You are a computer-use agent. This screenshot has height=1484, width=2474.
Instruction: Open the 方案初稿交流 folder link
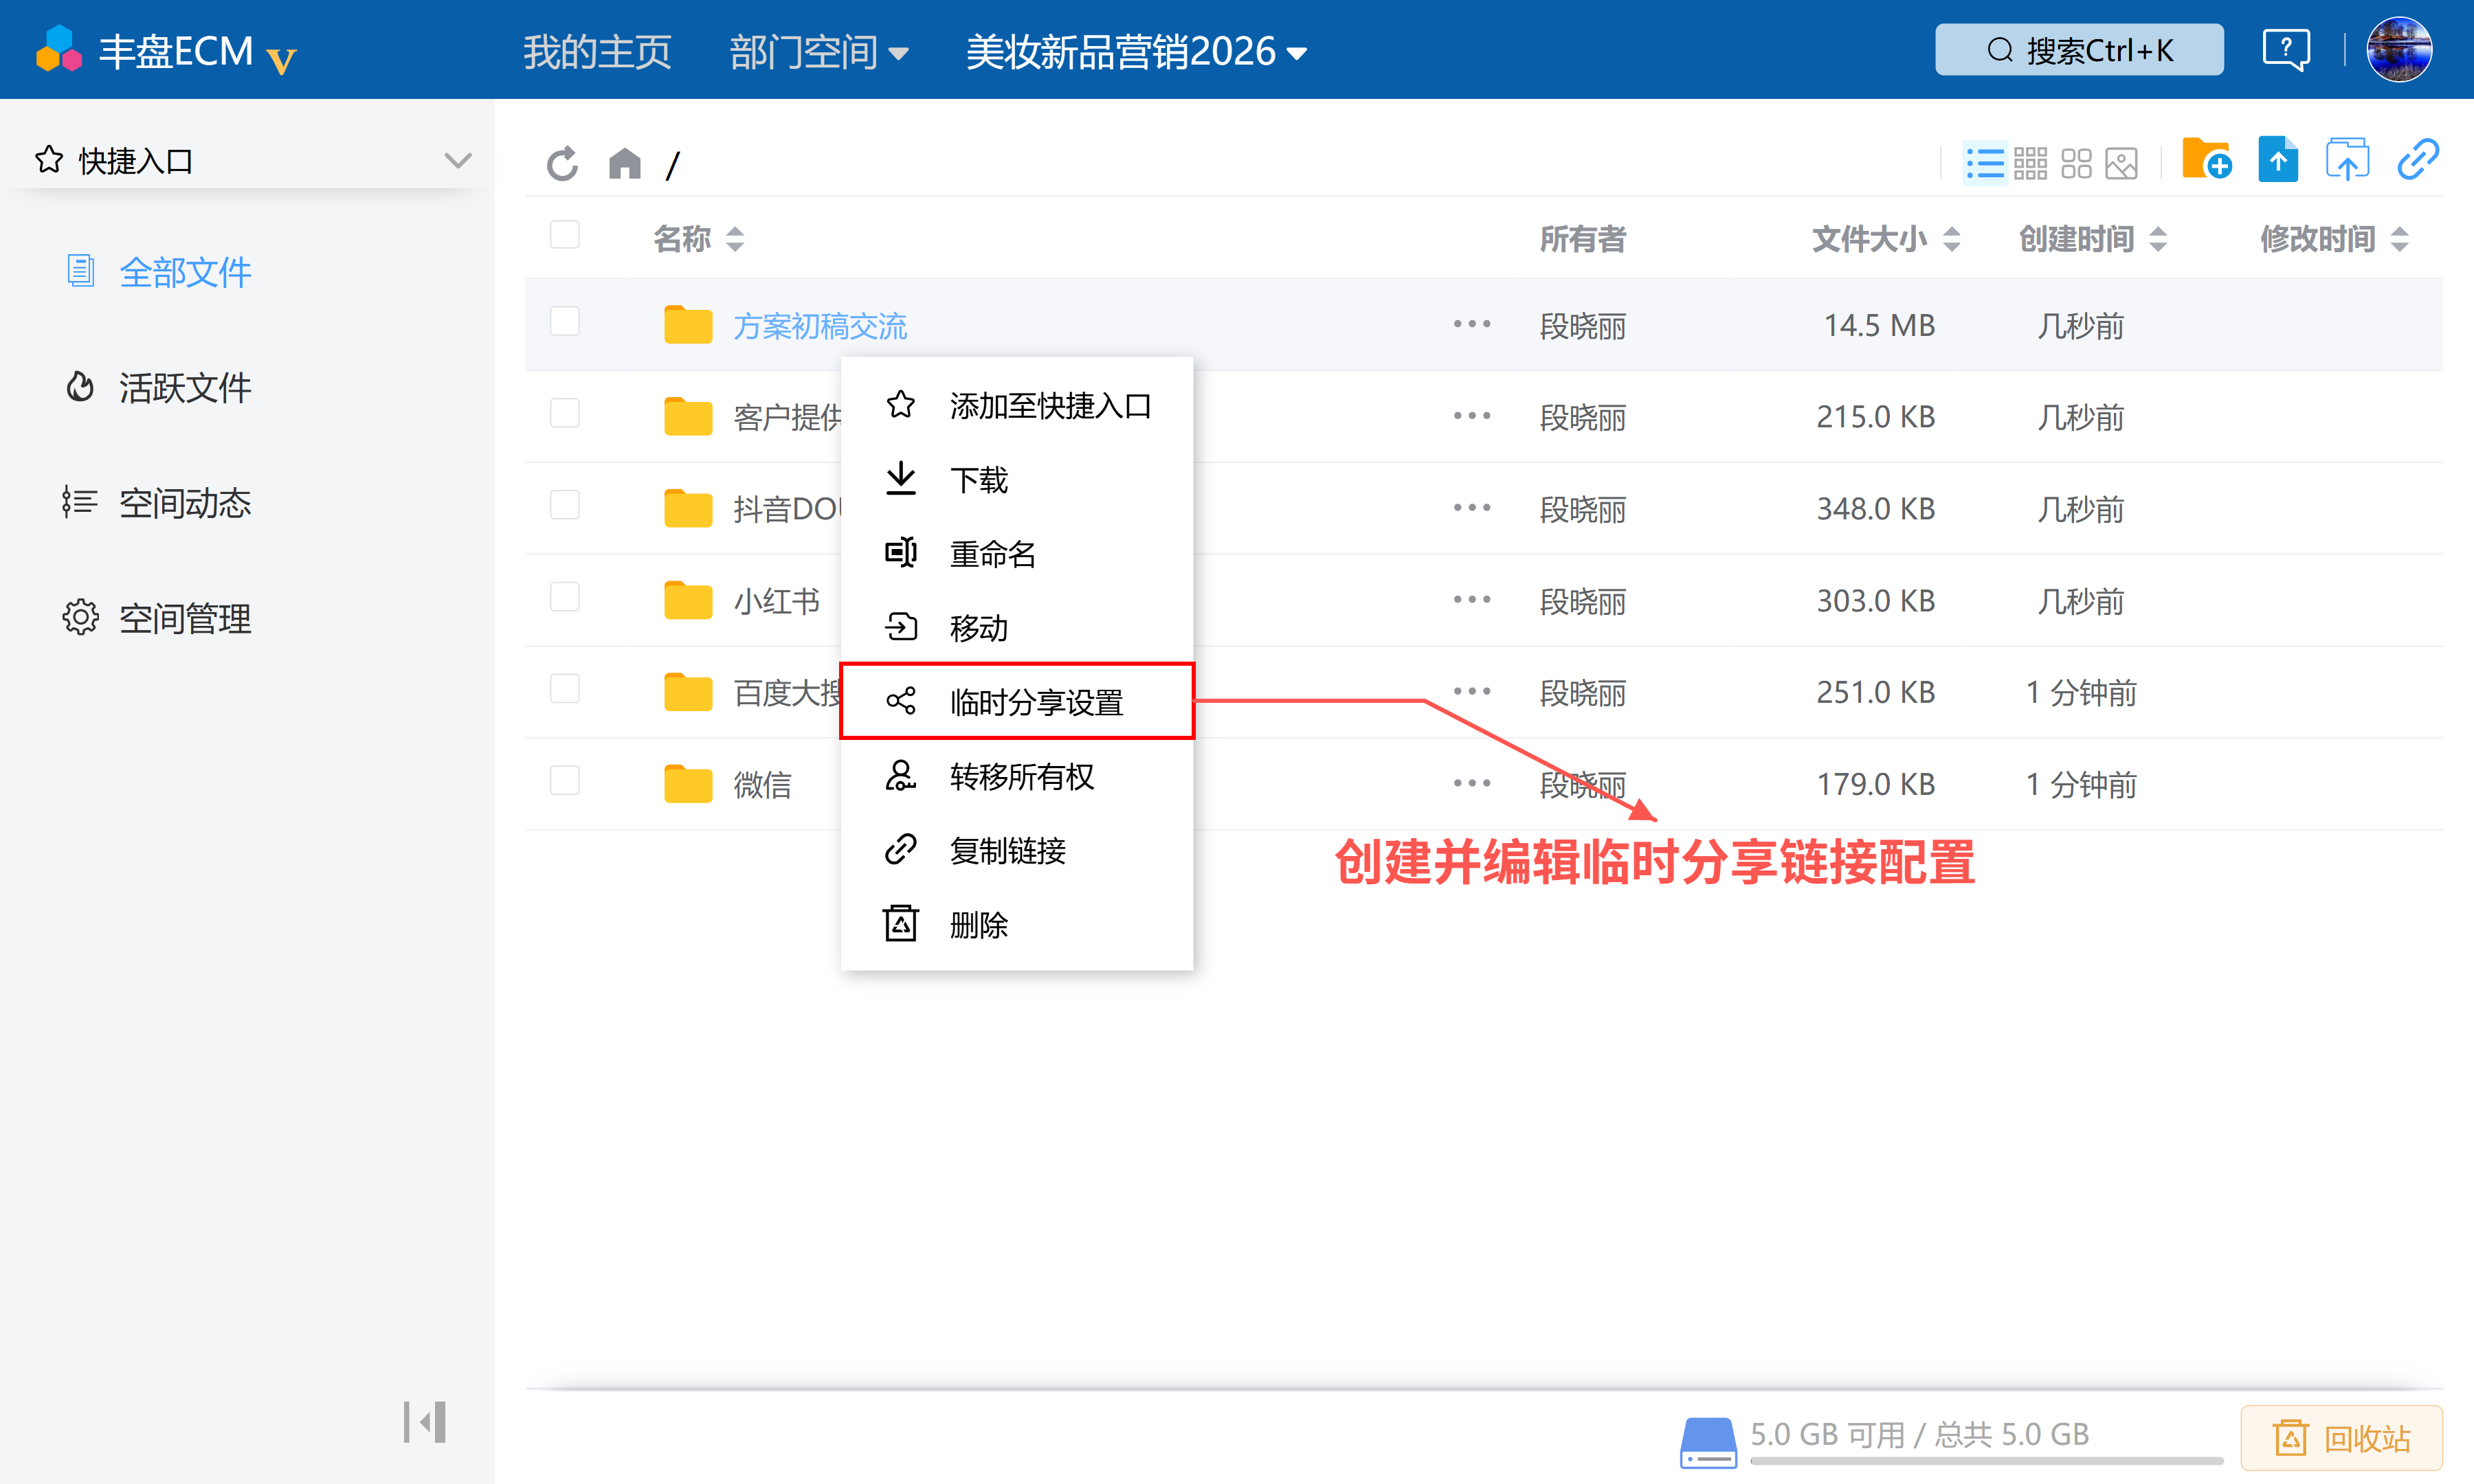pyautogui.click(x=820, y=326)
